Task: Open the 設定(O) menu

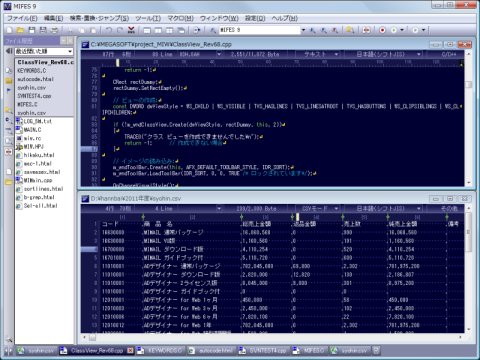Action: [255, 18]
